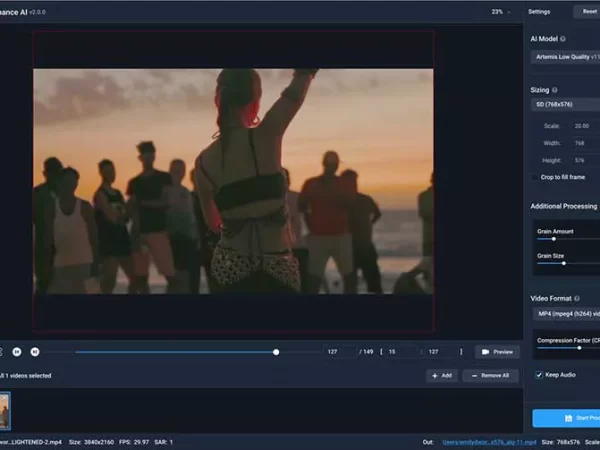
Task: Click the Width value field showing 768
Action: 586,143
